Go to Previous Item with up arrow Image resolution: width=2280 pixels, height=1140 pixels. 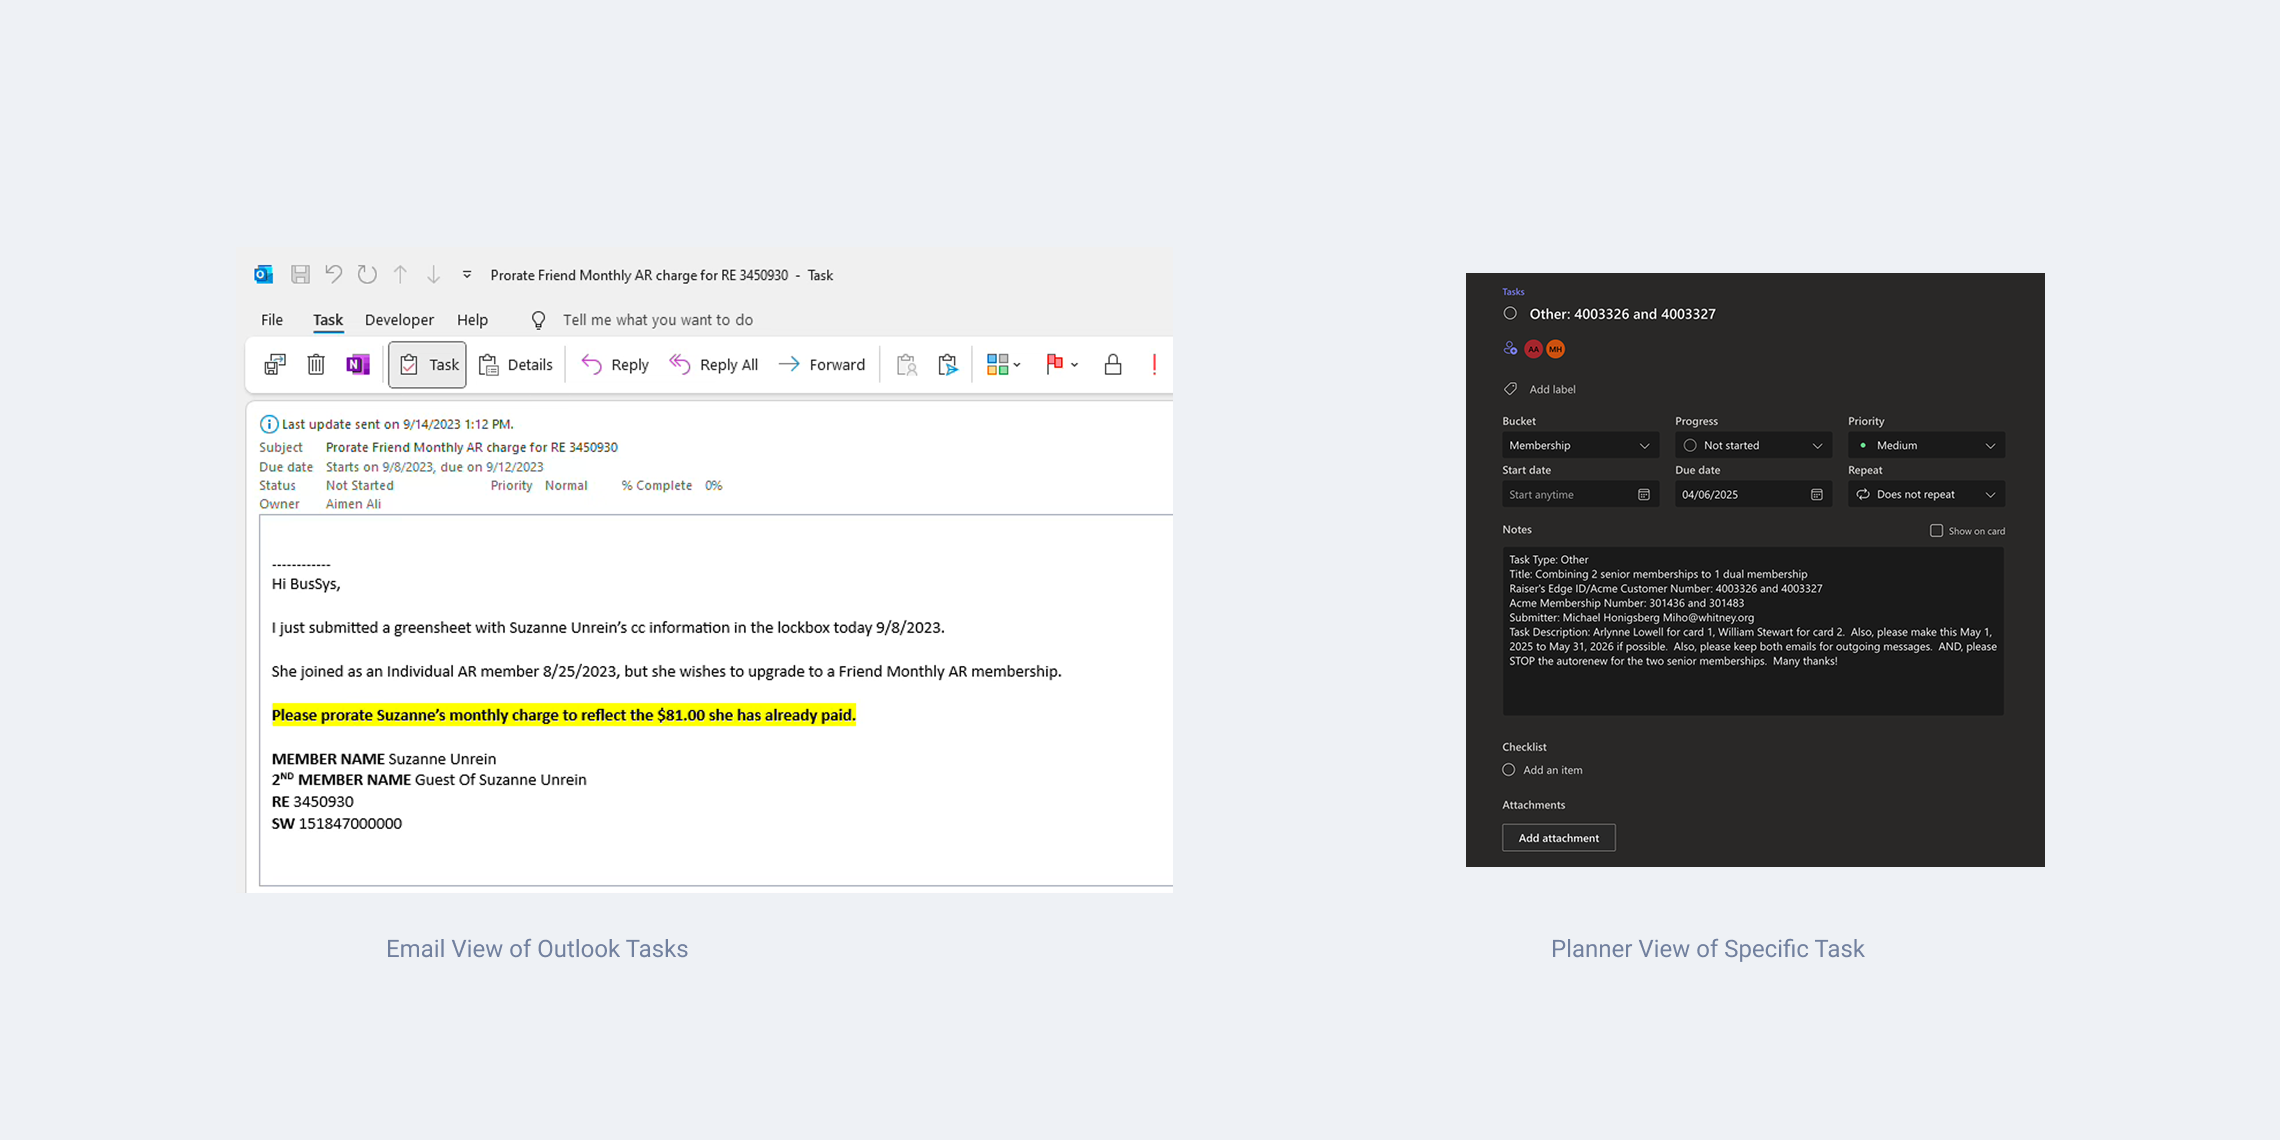(400, 274)
